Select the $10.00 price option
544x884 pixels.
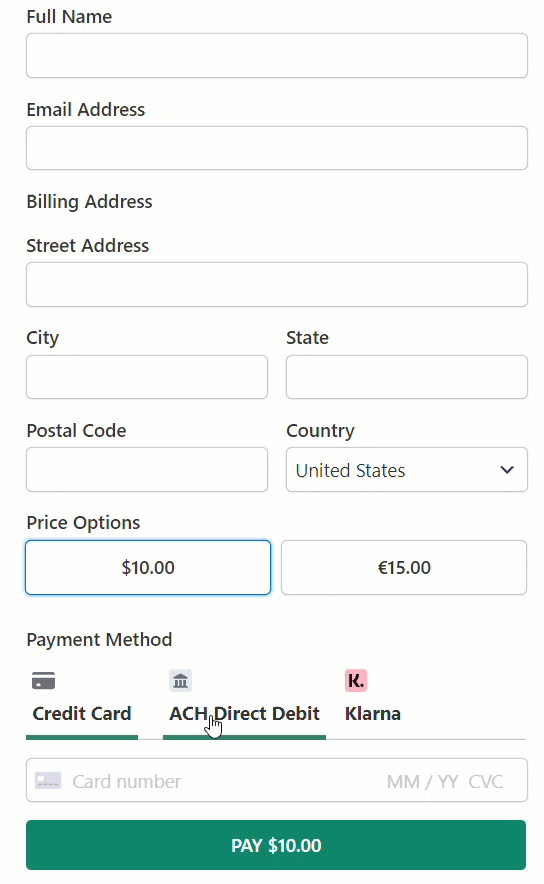pos(148,567)
